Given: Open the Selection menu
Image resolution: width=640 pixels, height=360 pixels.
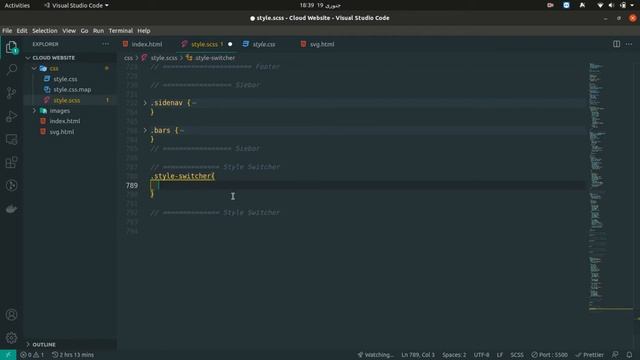Looking at the screenshot, I should coord(44,31).
